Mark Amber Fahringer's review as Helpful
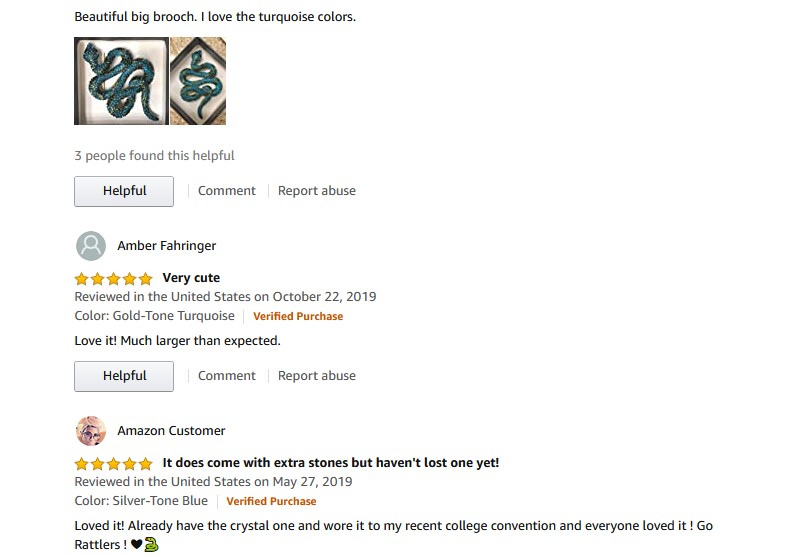798x556 pixels. point(124,376)
